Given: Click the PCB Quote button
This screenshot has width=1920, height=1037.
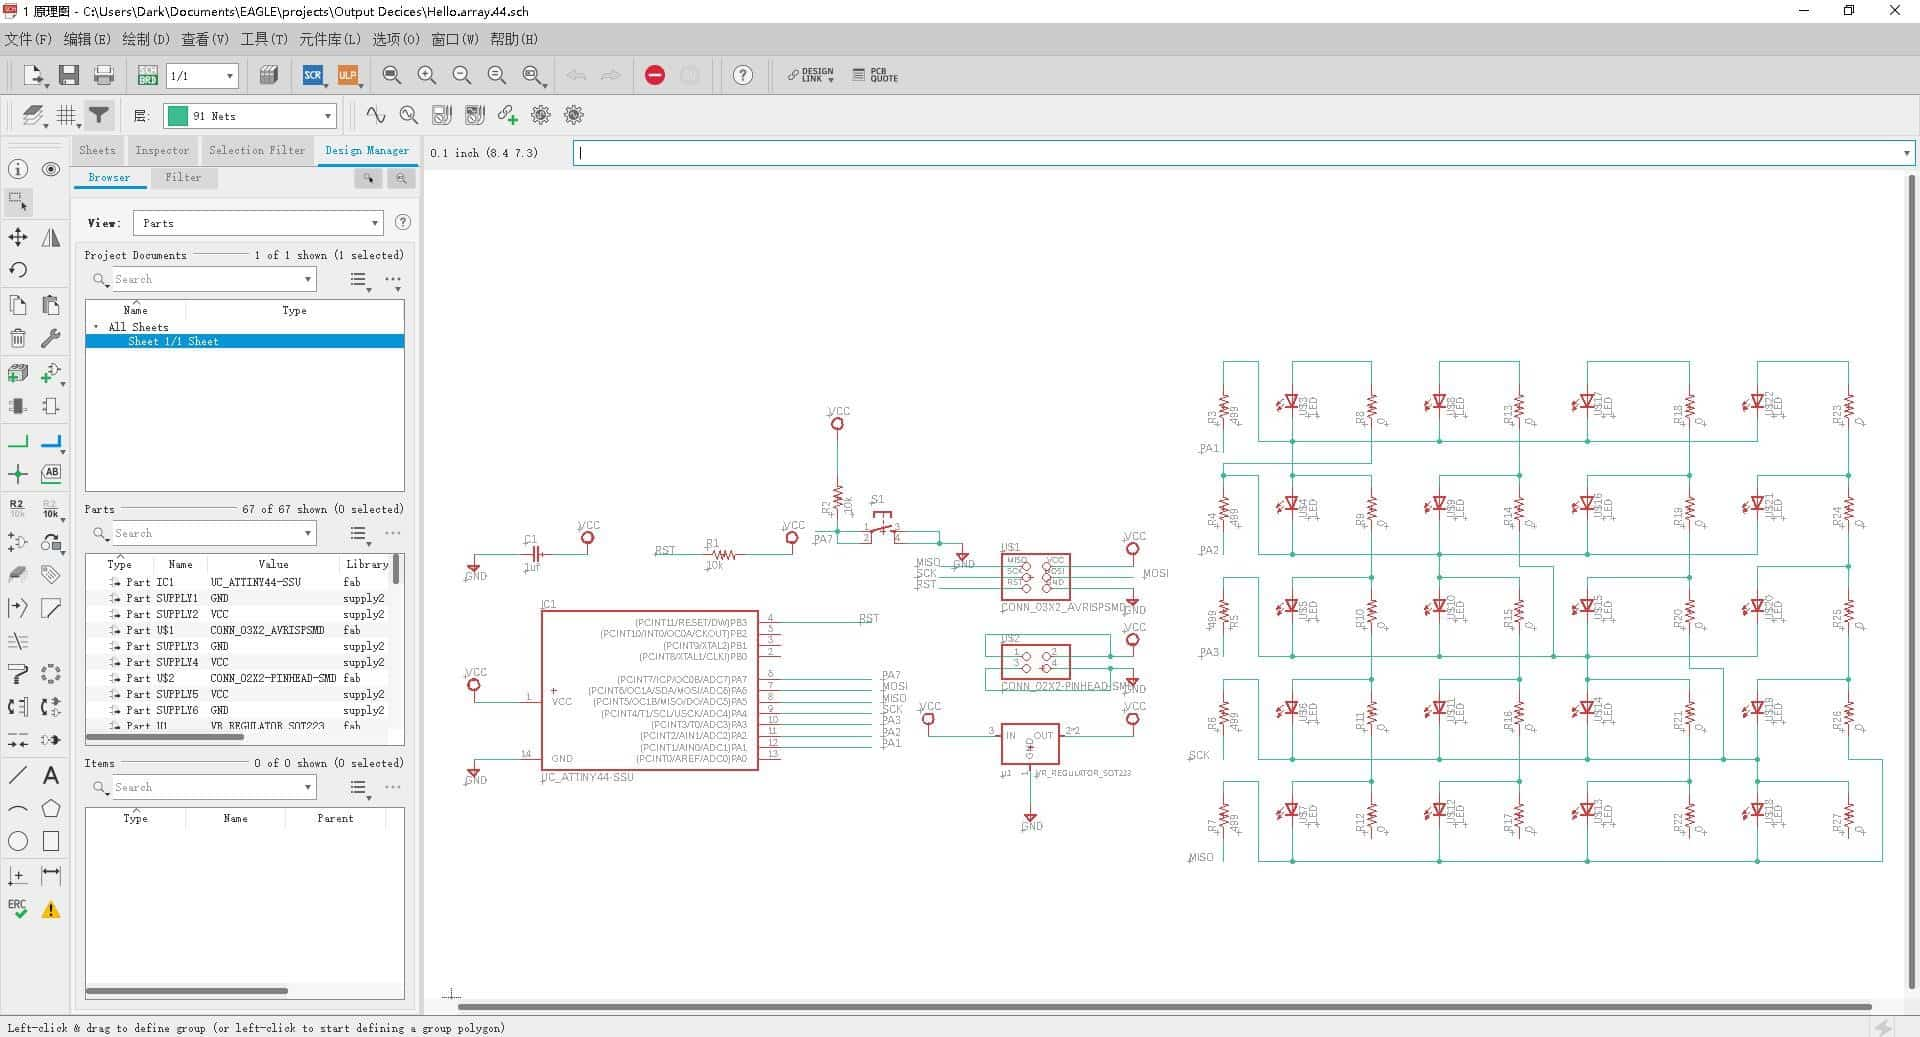Looking at the screenshot, I should coord(875,75).
